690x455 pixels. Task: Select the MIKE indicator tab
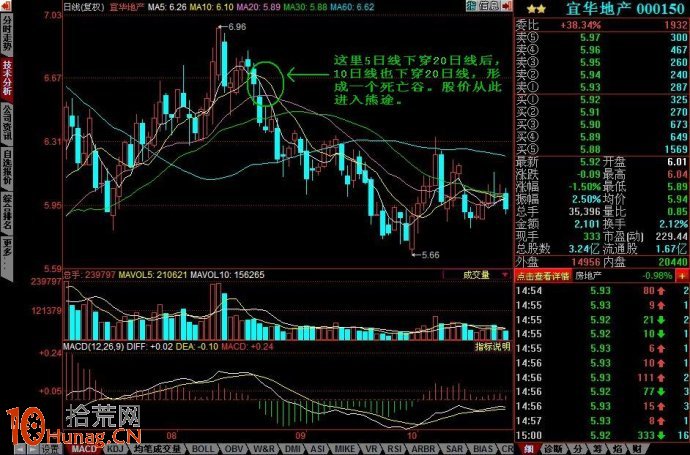tap(345, 449)
